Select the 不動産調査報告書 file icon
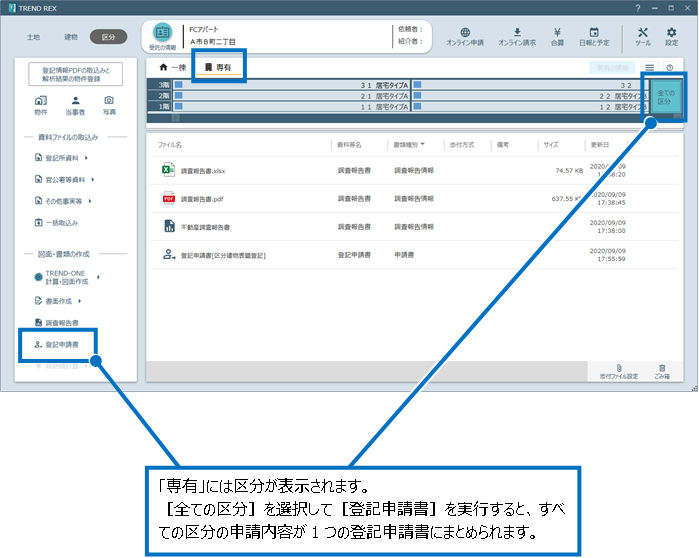Screen dimensions: 699x558 (x=169, y=226)
